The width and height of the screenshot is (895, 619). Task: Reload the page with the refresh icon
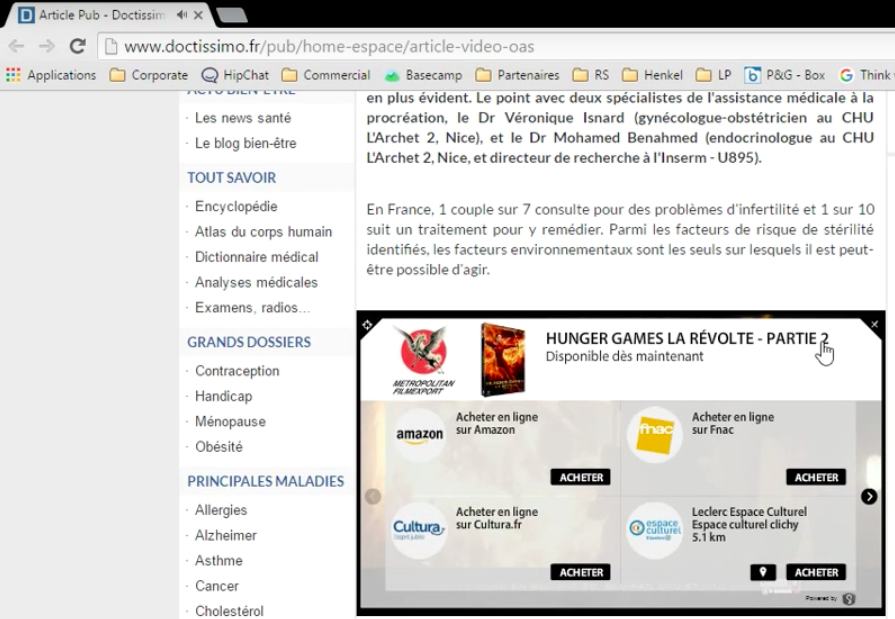pyautogui.click(x=78, y=46)
